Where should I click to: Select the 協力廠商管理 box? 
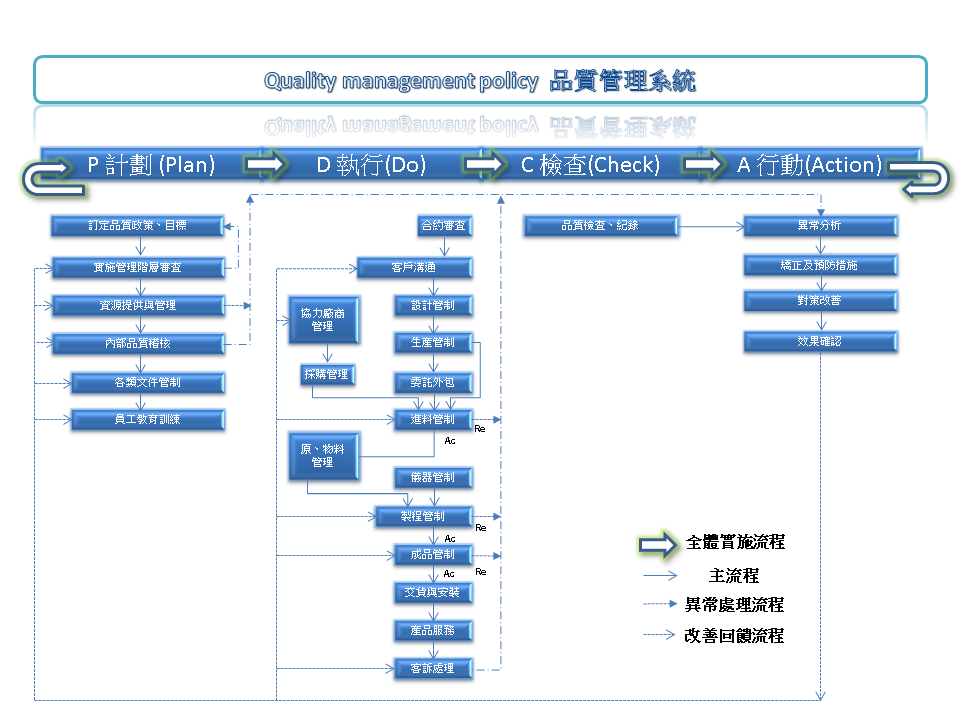[x=323, y=320]
